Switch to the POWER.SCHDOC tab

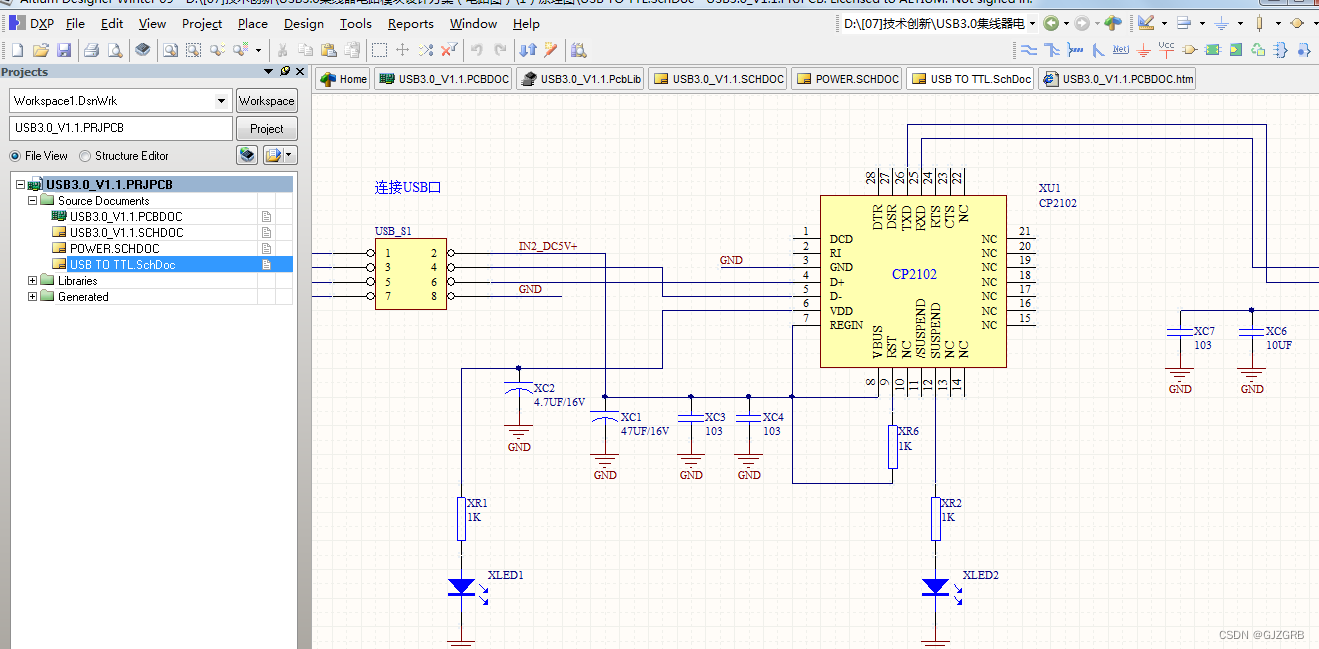point(848,79)
